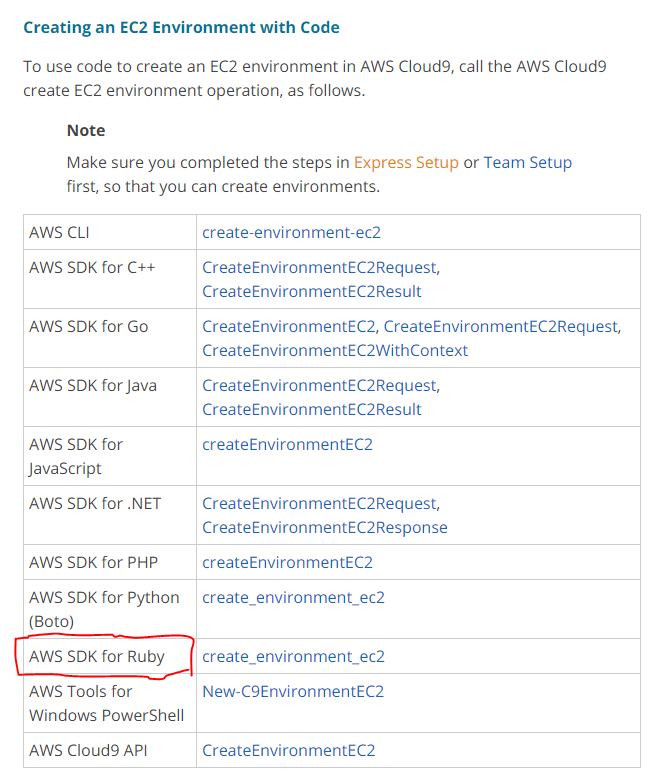Open create_environment_ec2 in the Ruby row

[293, 657]
